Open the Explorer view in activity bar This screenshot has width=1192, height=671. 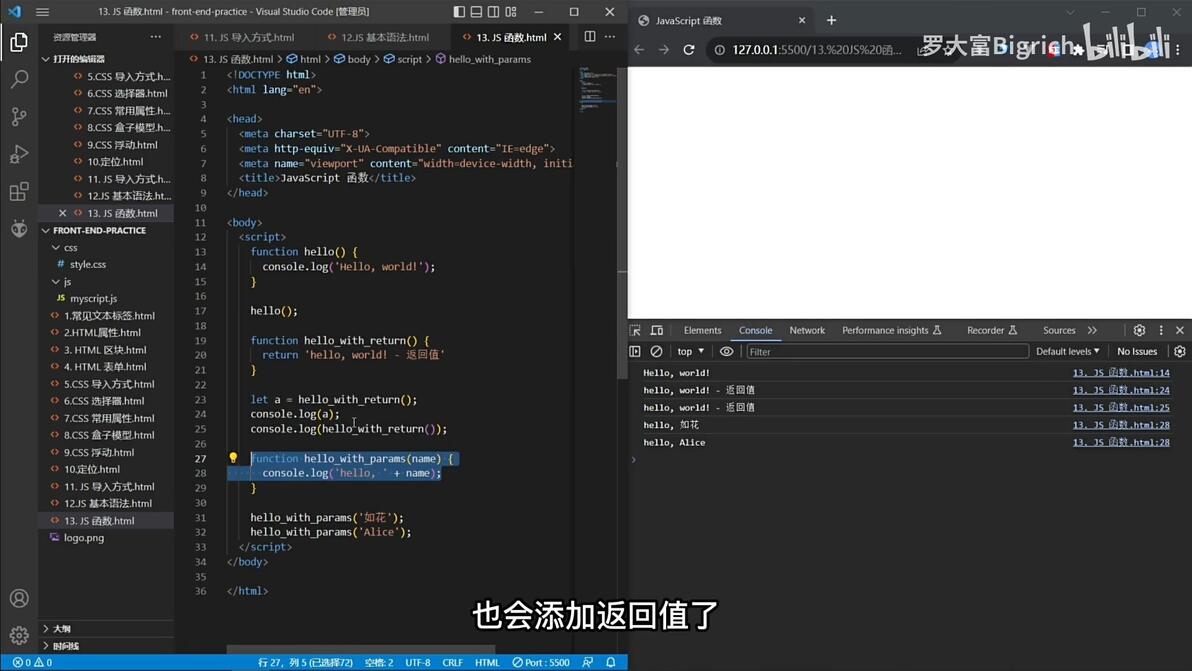pos(19,42)
